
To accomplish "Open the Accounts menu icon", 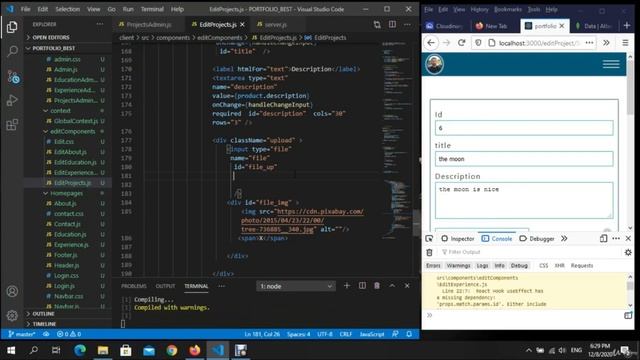I will 12,291.
